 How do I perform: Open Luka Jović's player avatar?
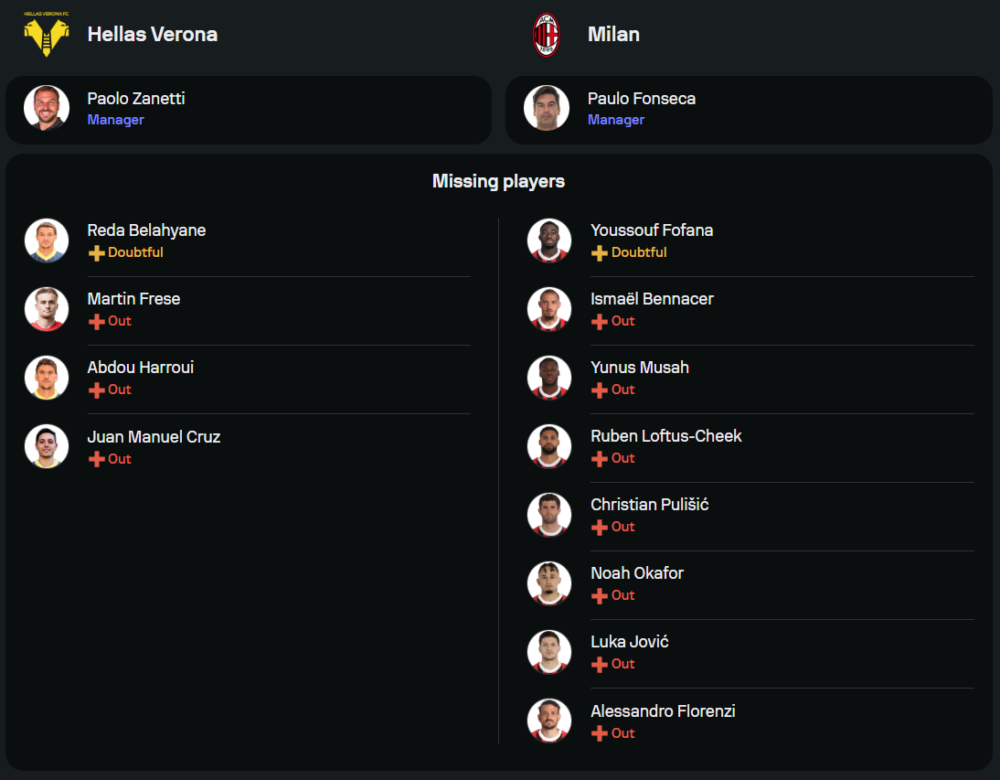coord(549,652)
